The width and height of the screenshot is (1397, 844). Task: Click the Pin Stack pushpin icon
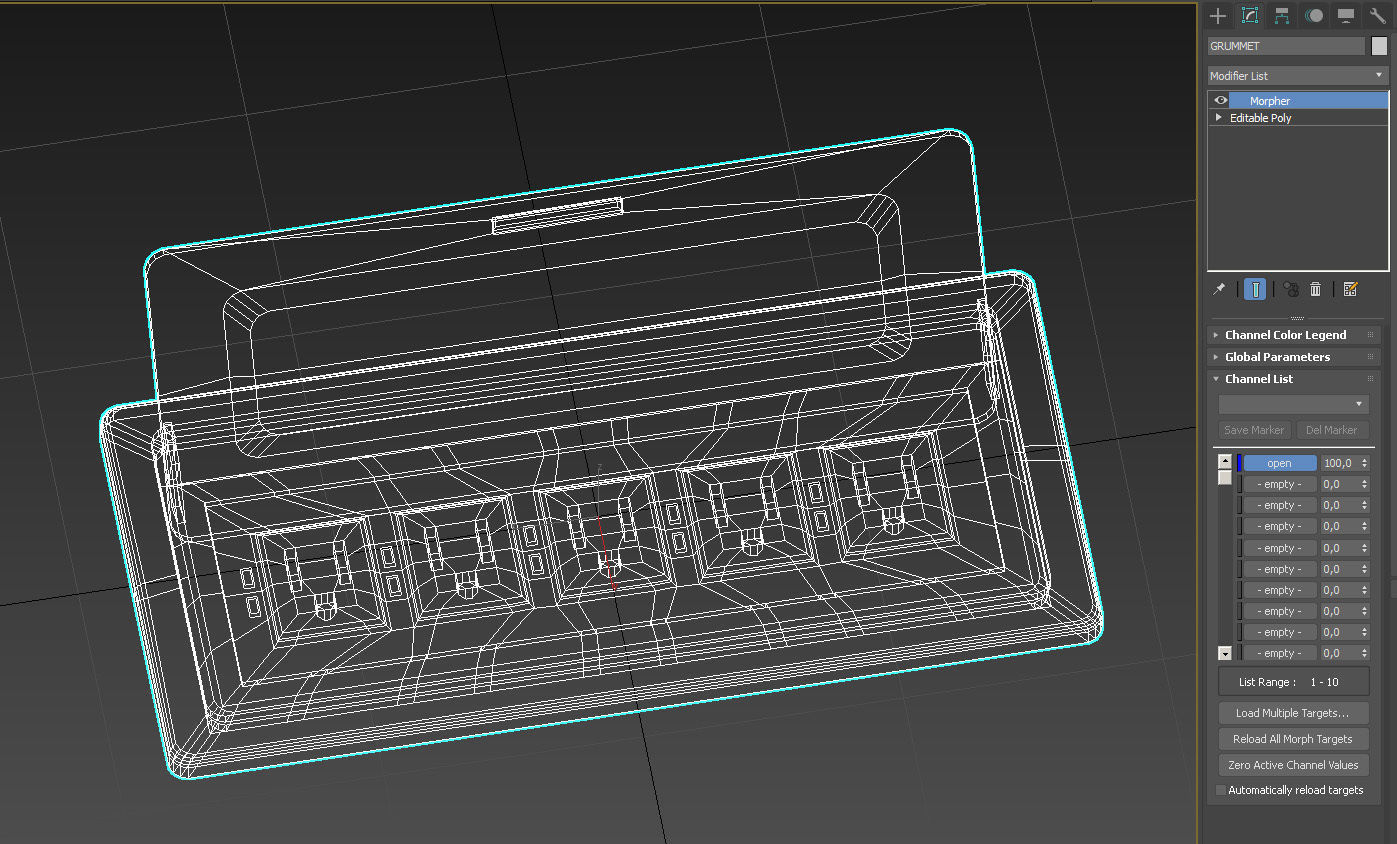click(1219, 289)
